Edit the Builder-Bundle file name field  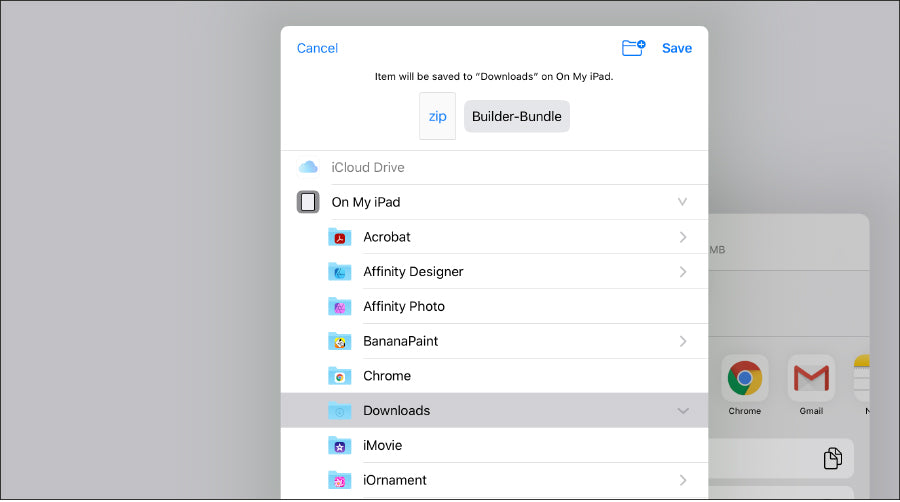pyautogui.click(x=516, y=116)
